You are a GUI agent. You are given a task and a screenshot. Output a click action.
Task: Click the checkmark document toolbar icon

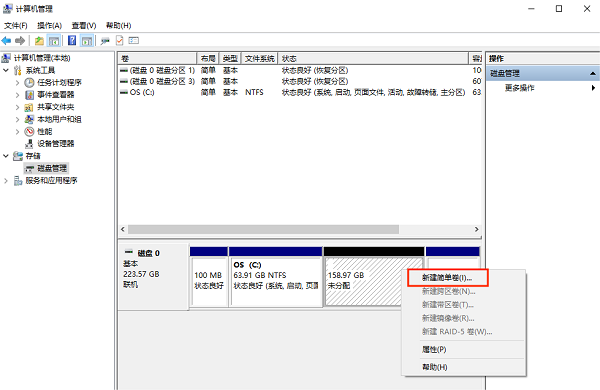119,41
